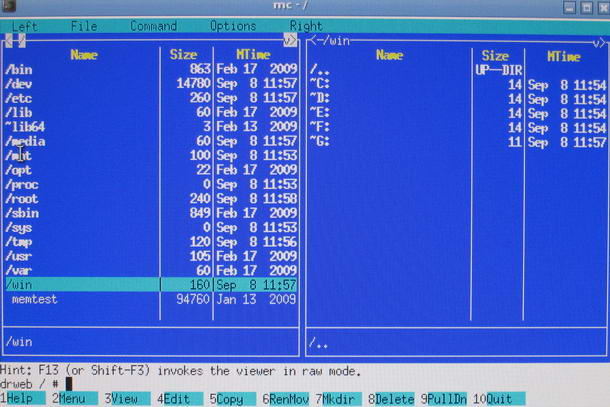Sort left panel by Name column header

[84, 55]
